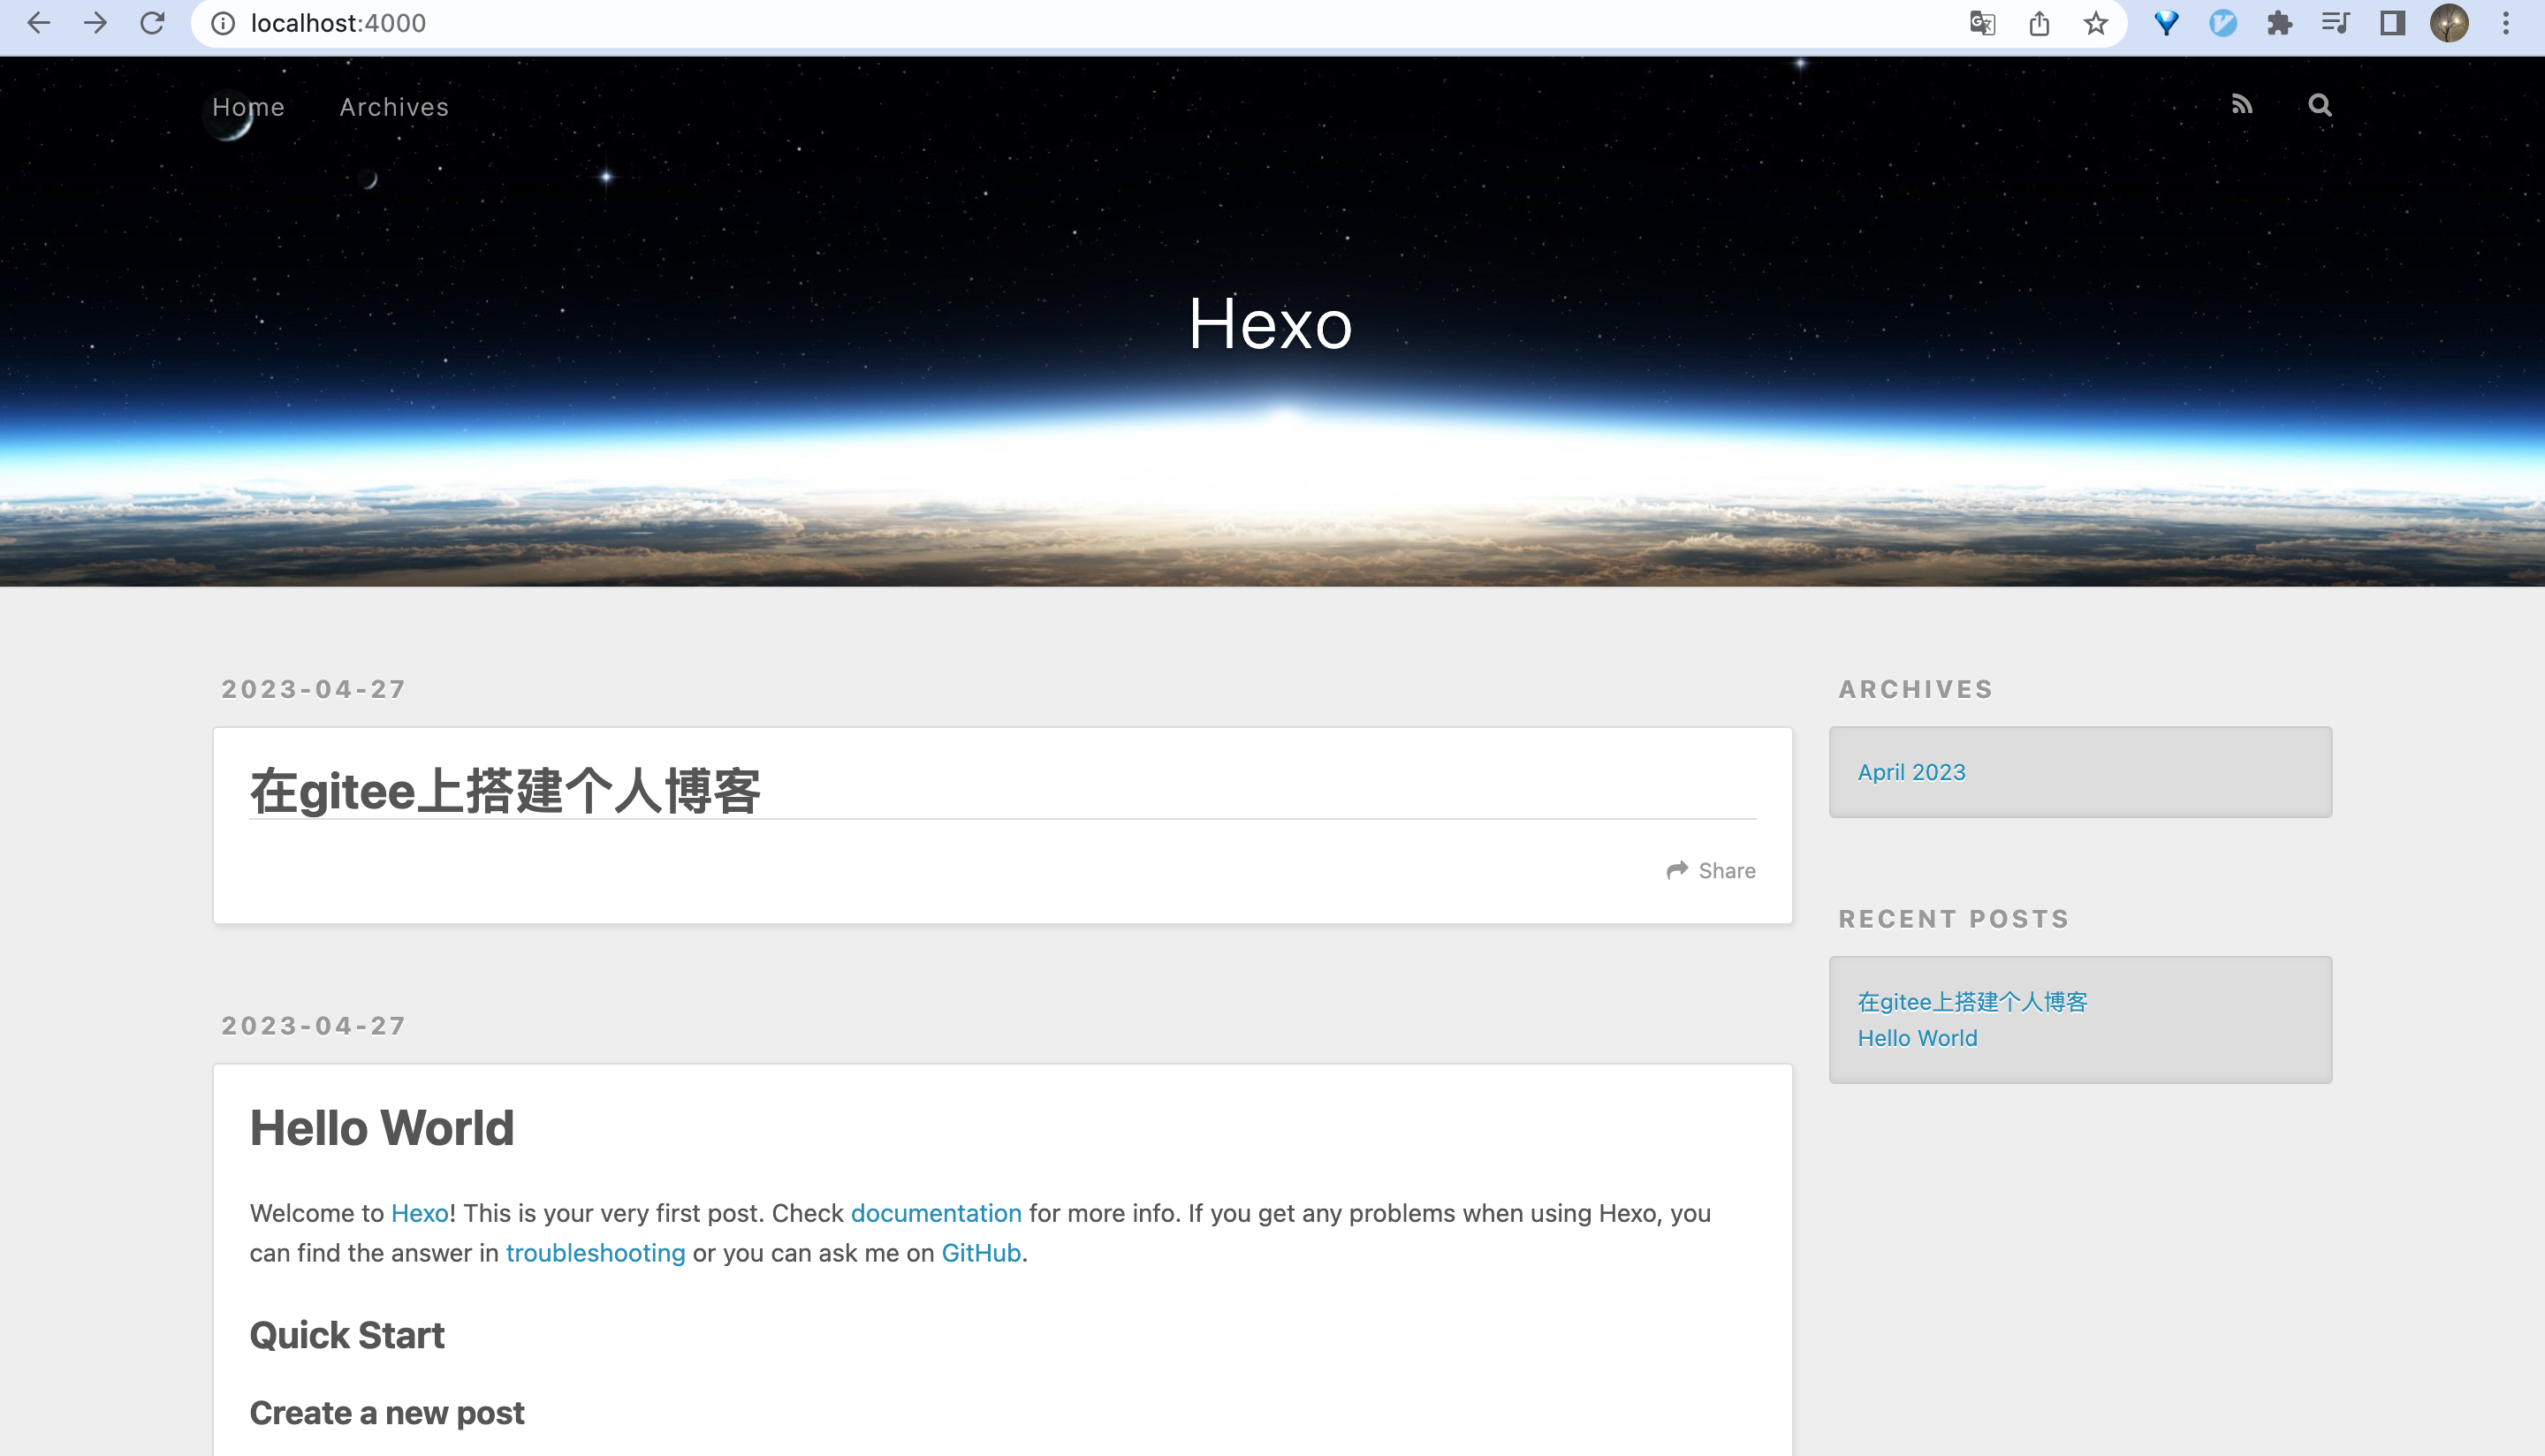The width and height of the screenshot is (2545, 1456).
Task: Go to Home in the blog nav
Action: click(248, 107)
